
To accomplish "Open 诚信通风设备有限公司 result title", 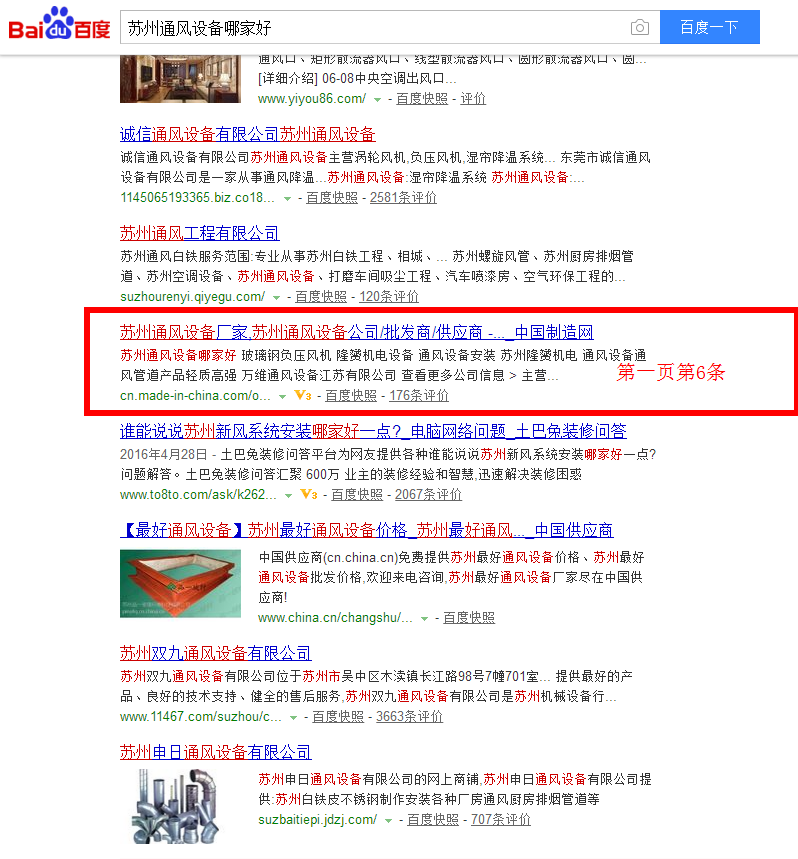I will click(x=248, y=134).
